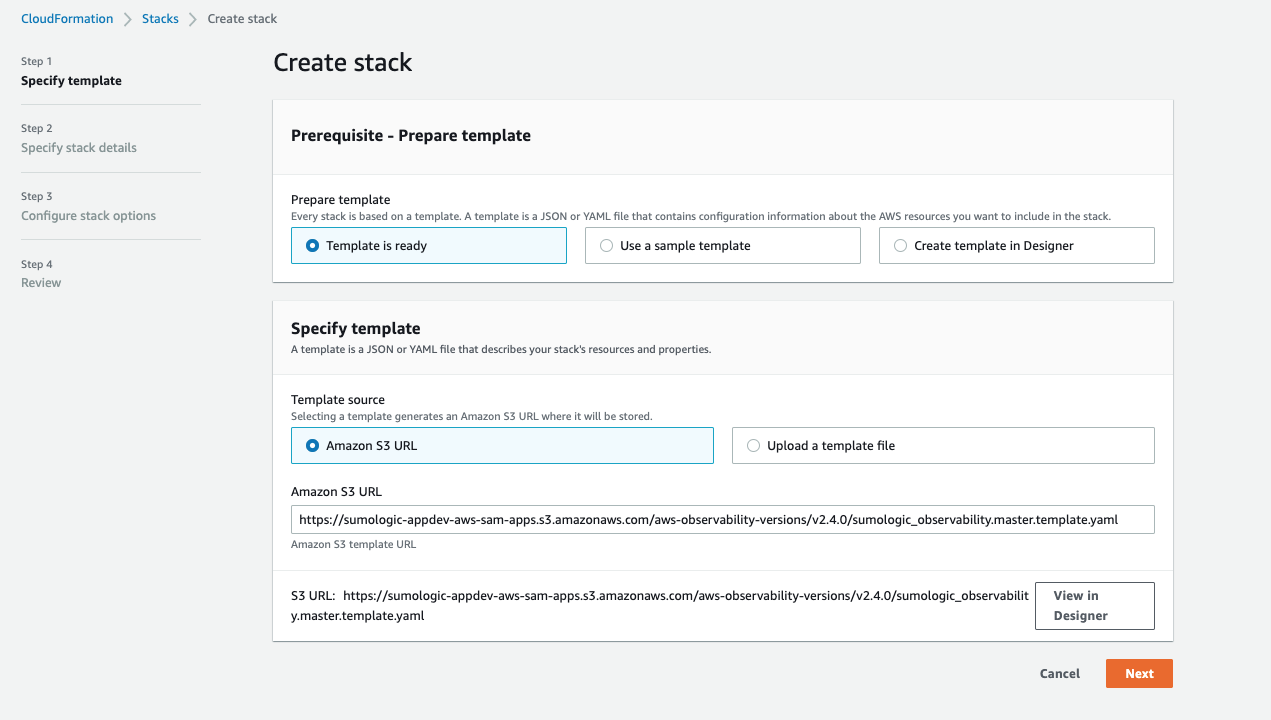Navigate to the Stacks breadcrumb link
The image size is (1271, 720).
160,18
